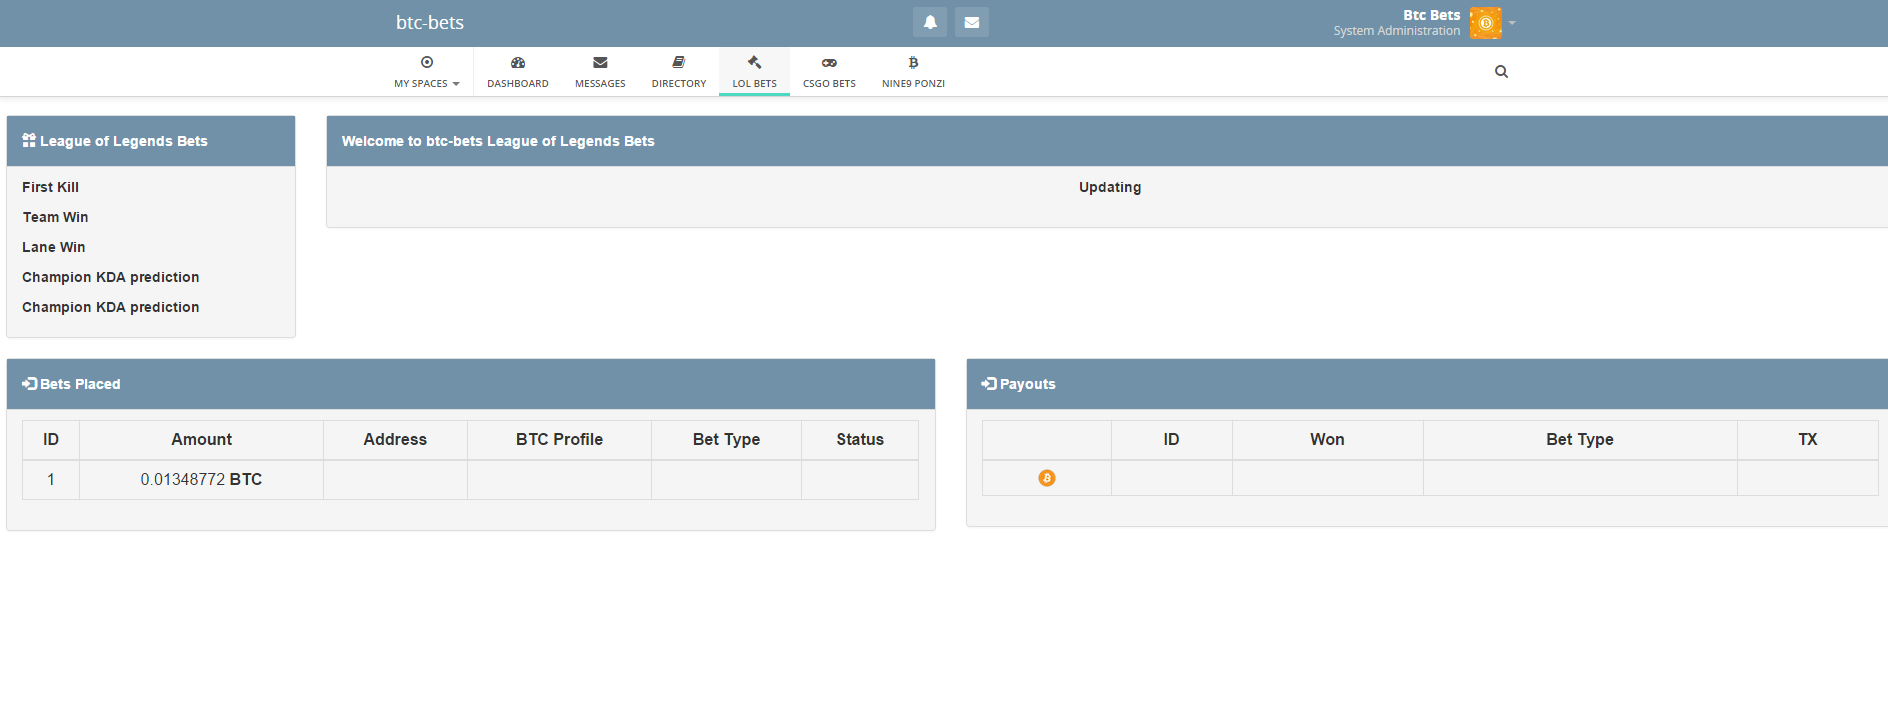Click the Won column header

coord(1327,439)
